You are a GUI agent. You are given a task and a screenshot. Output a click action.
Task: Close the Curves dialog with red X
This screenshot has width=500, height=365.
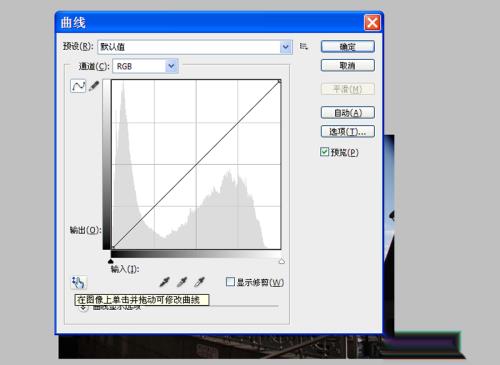coord(372,22)
